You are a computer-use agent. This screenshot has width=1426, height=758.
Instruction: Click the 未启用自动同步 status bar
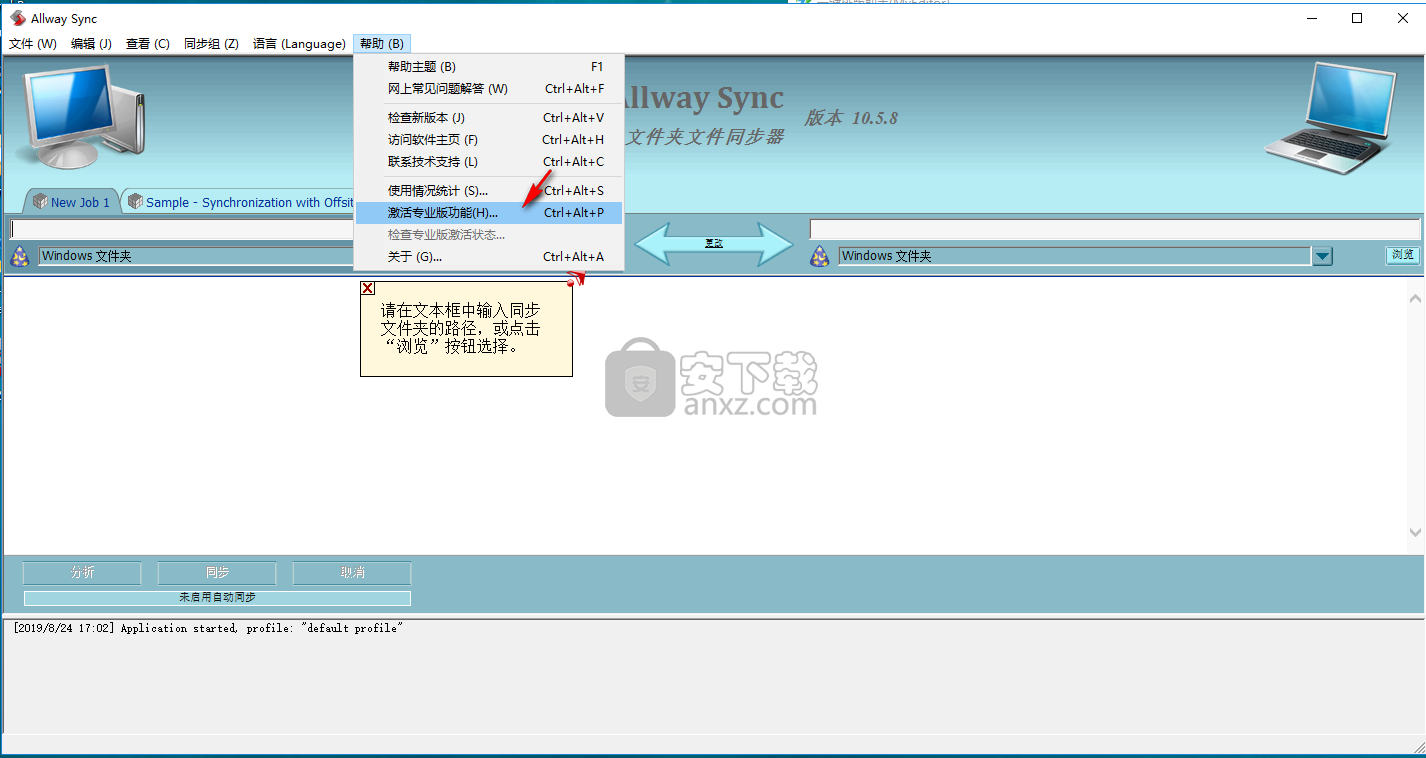click(x=217, y=598)
